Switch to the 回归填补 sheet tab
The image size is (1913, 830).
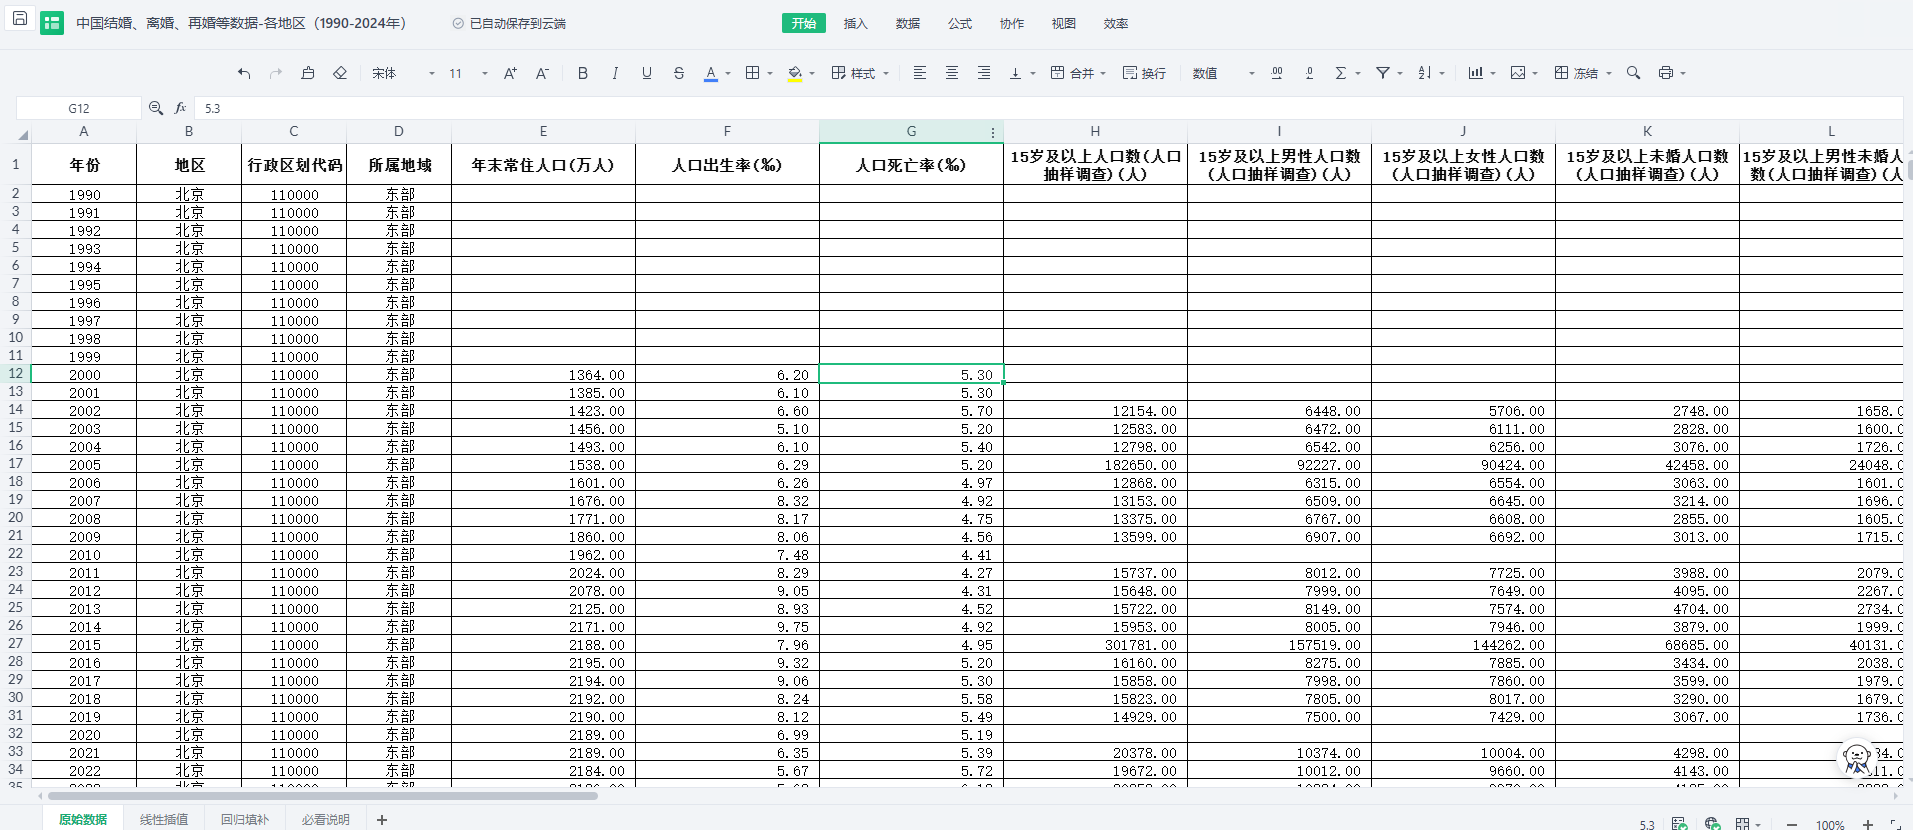pyautogui.click(x=245, y=819)
